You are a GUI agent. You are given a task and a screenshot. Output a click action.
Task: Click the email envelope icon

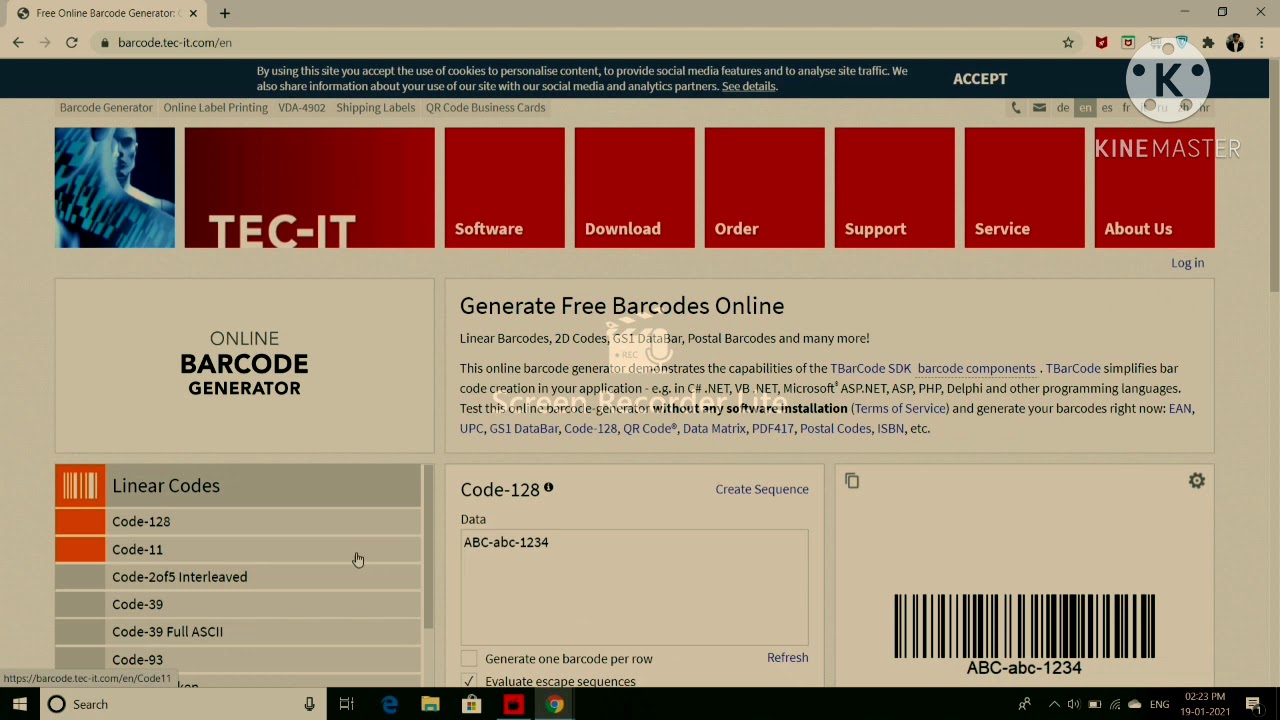1039,108
